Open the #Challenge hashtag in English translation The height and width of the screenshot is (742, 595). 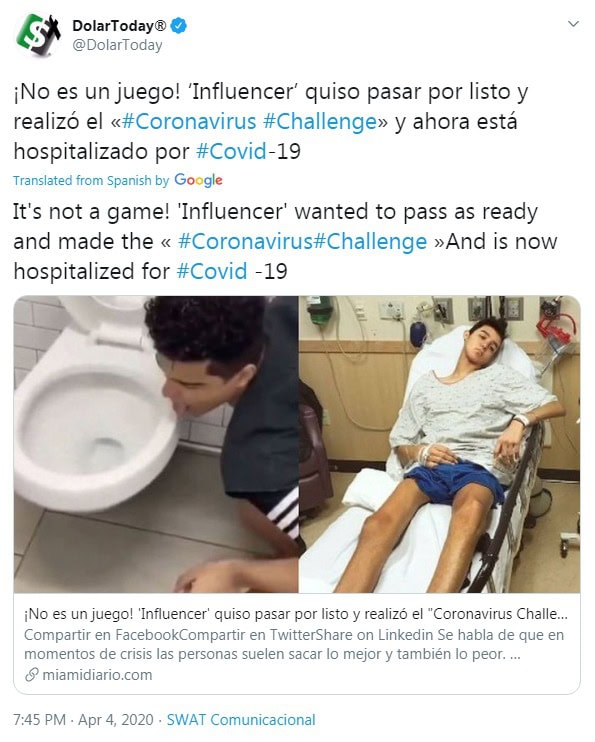pyautogui.click(x=370, y=242)
